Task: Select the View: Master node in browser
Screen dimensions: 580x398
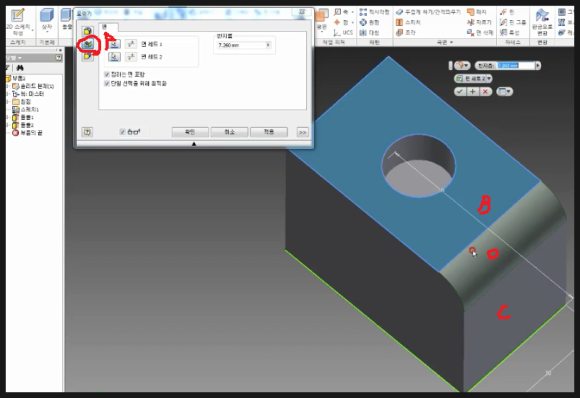Action: point(28,94)
